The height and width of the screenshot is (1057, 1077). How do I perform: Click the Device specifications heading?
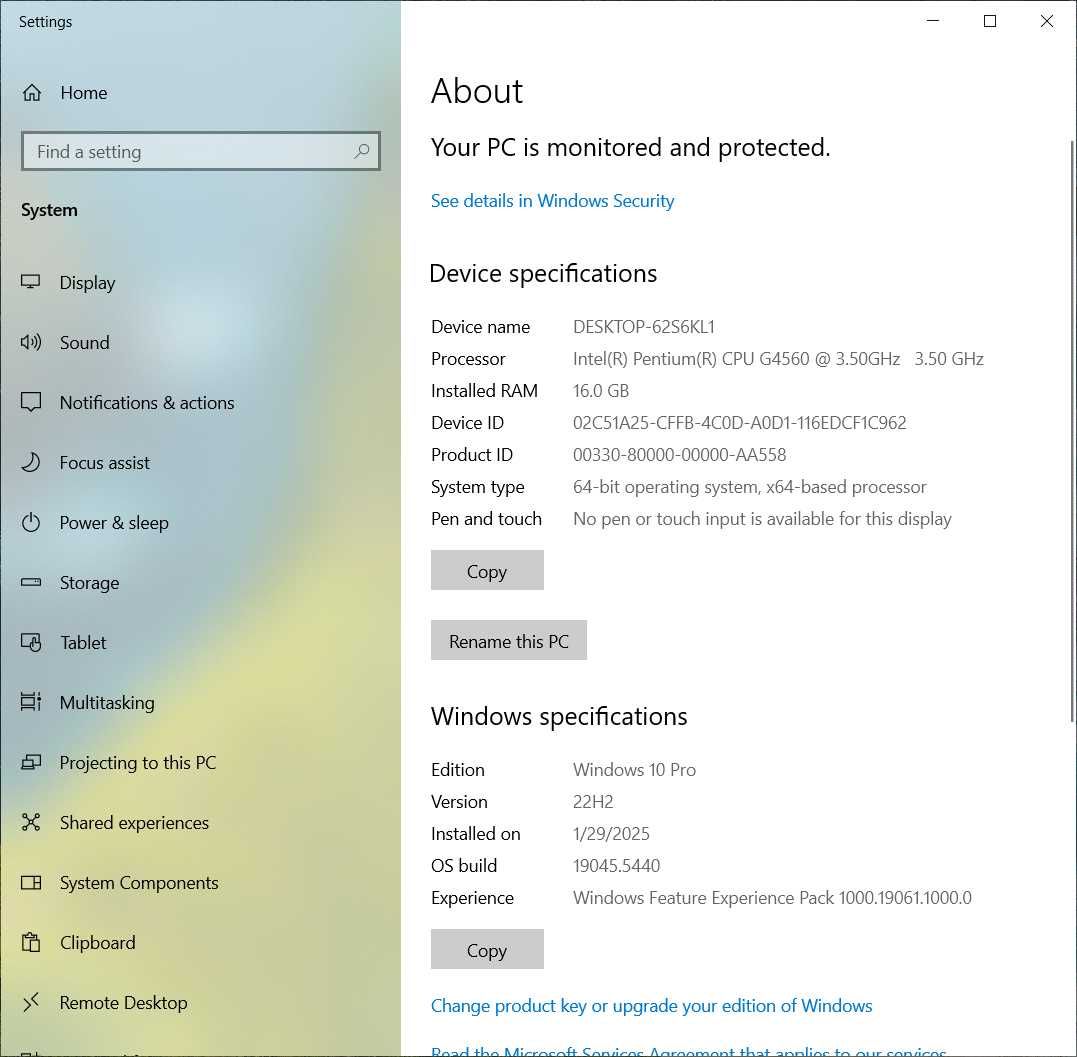(543, 273)
